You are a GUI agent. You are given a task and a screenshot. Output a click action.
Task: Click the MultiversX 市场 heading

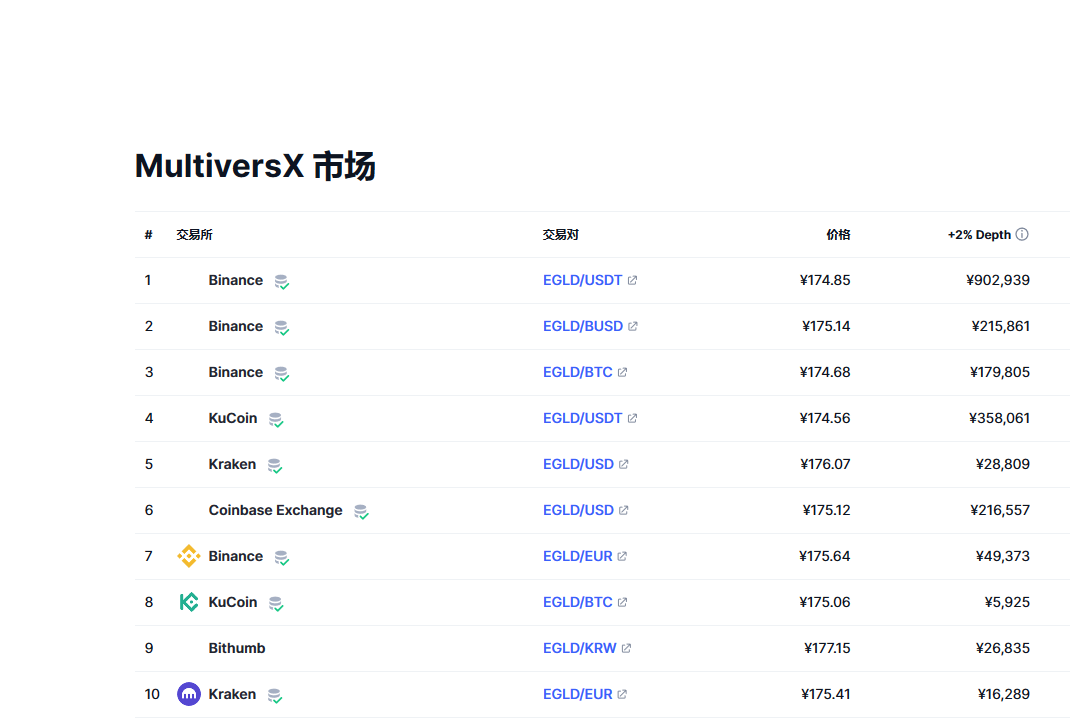[x=255, y=166]
